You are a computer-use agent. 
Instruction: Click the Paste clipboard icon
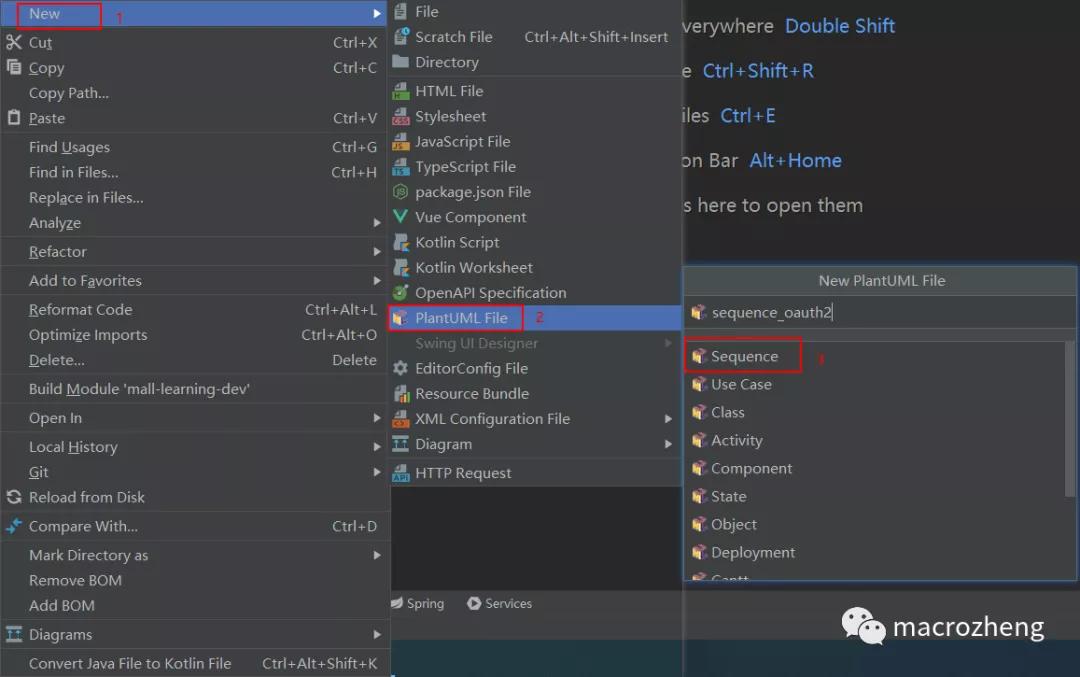point(14,117)
